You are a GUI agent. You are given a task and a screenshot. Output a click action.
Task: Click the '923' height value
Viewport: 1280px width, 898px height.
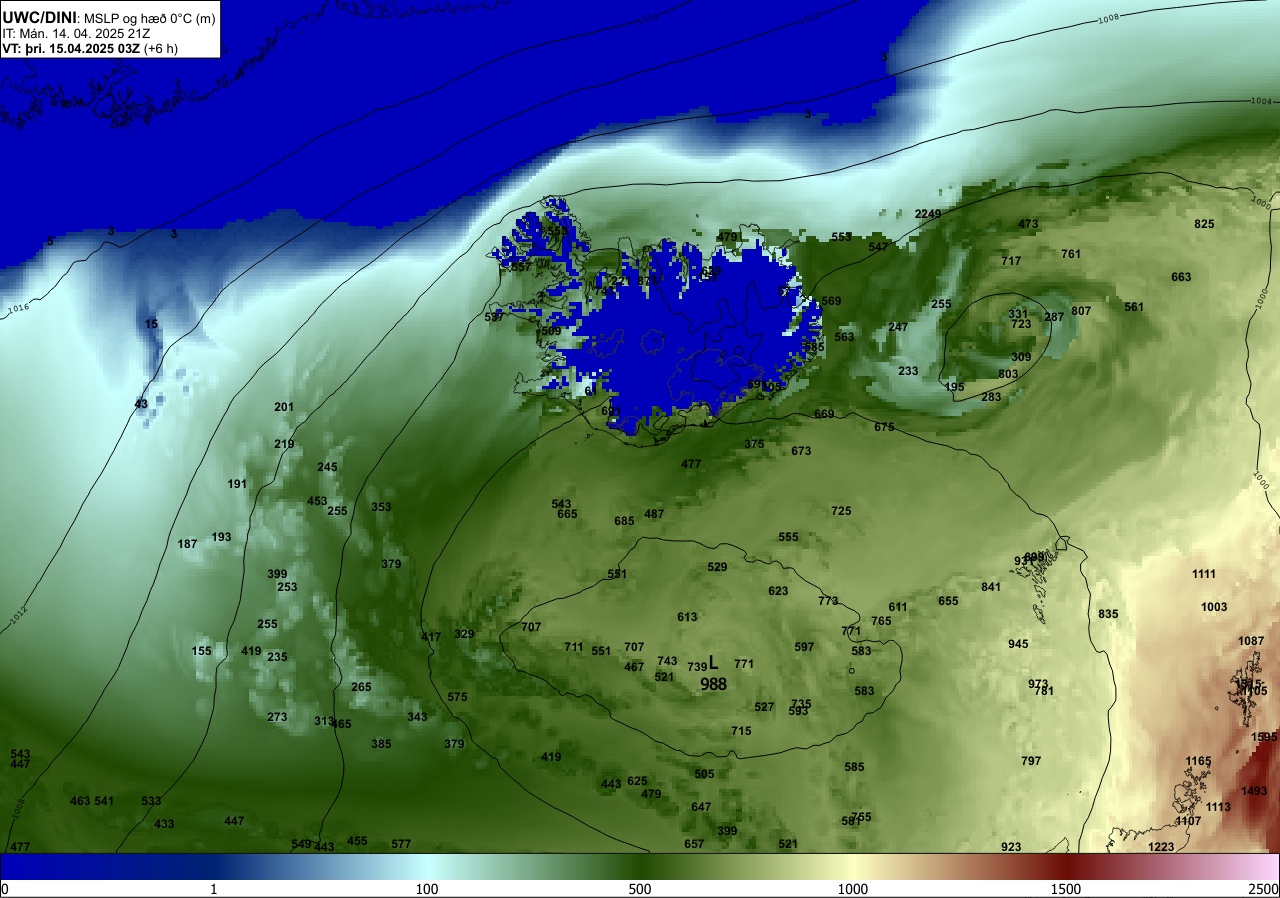1011,847
